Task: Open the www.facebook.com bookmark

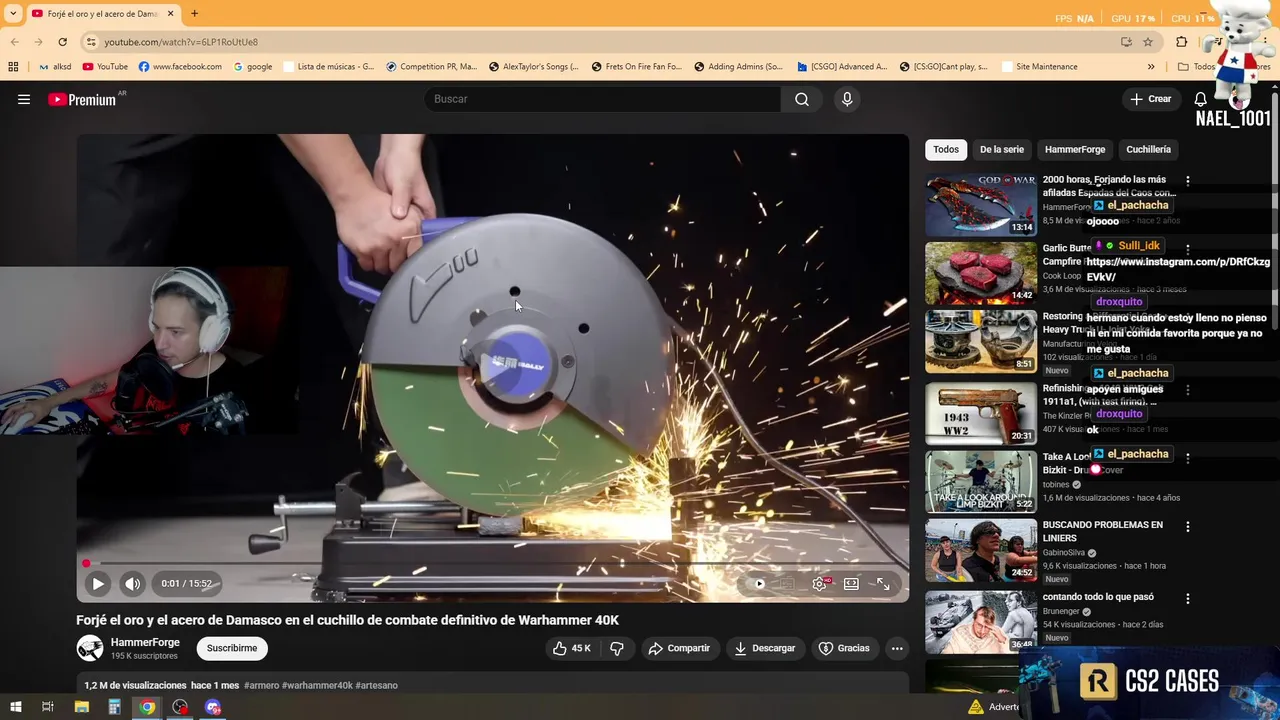Action: tap(180, 67)
